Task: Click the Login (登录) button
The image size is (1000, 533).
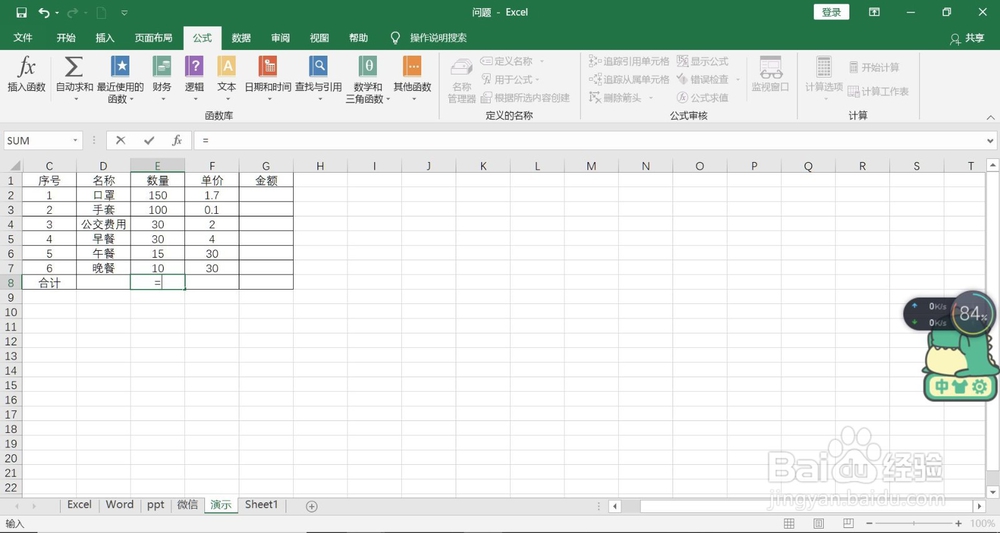Action: [831, 12]
